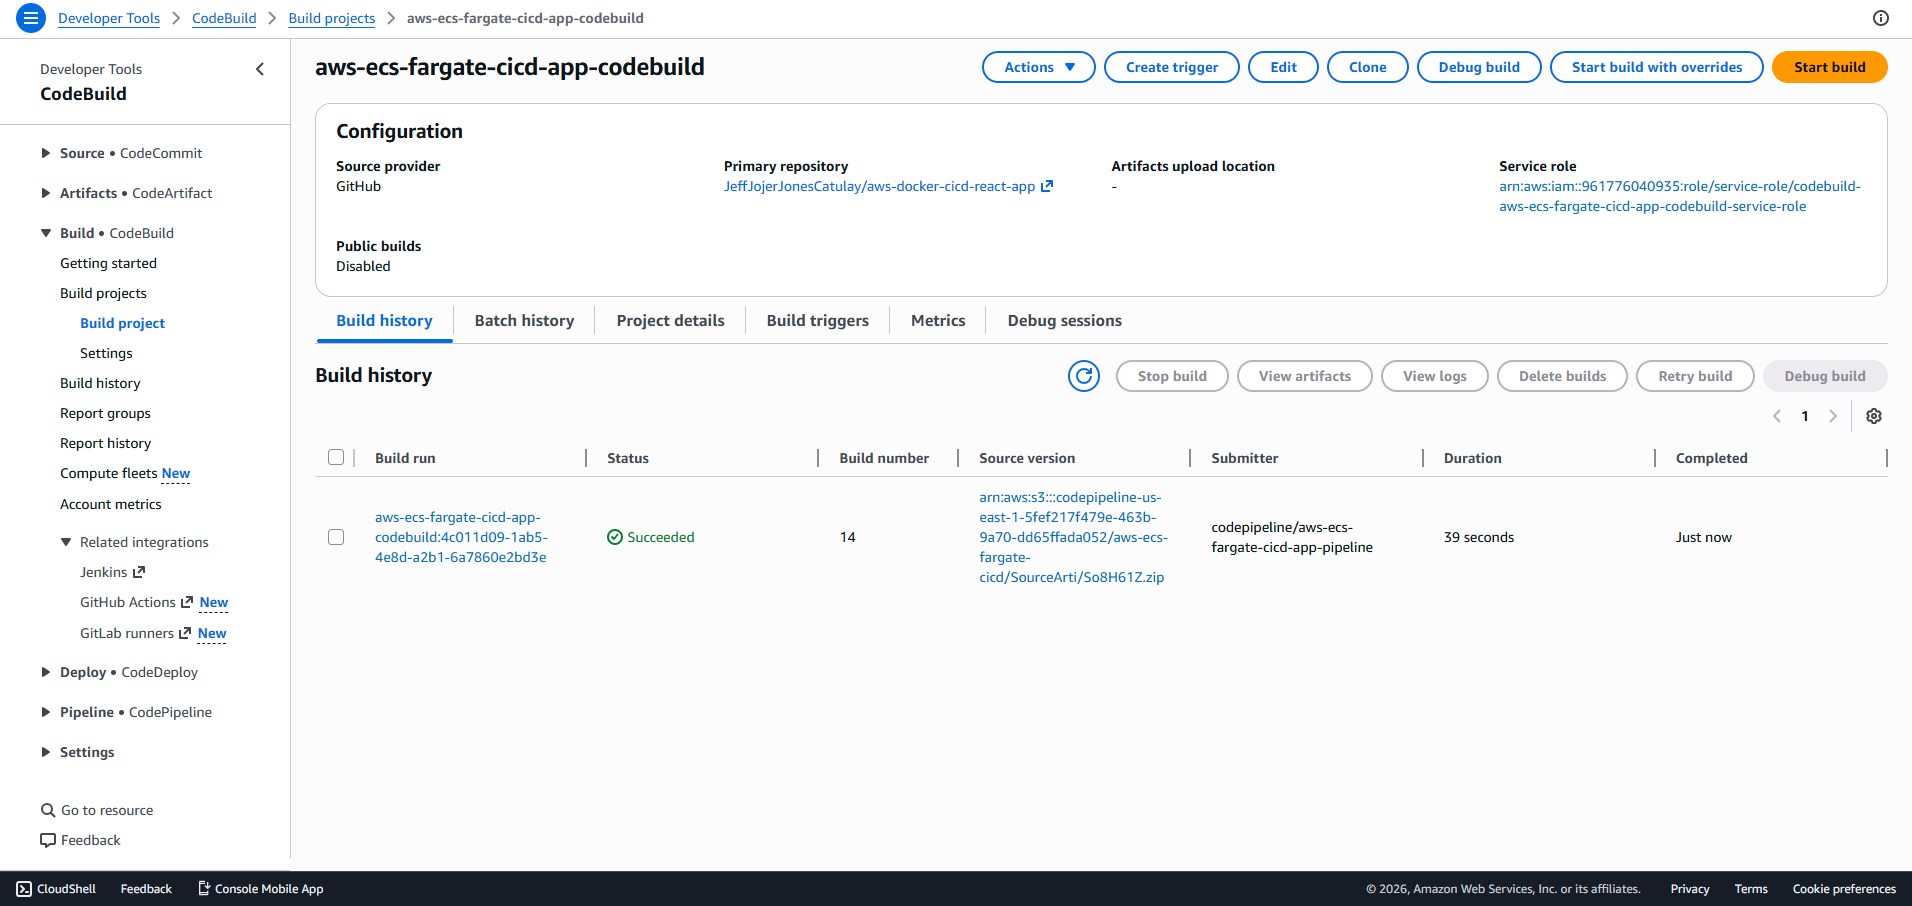Click the Stop build button
The image size is (1912, 906).
coord(1172,376)
